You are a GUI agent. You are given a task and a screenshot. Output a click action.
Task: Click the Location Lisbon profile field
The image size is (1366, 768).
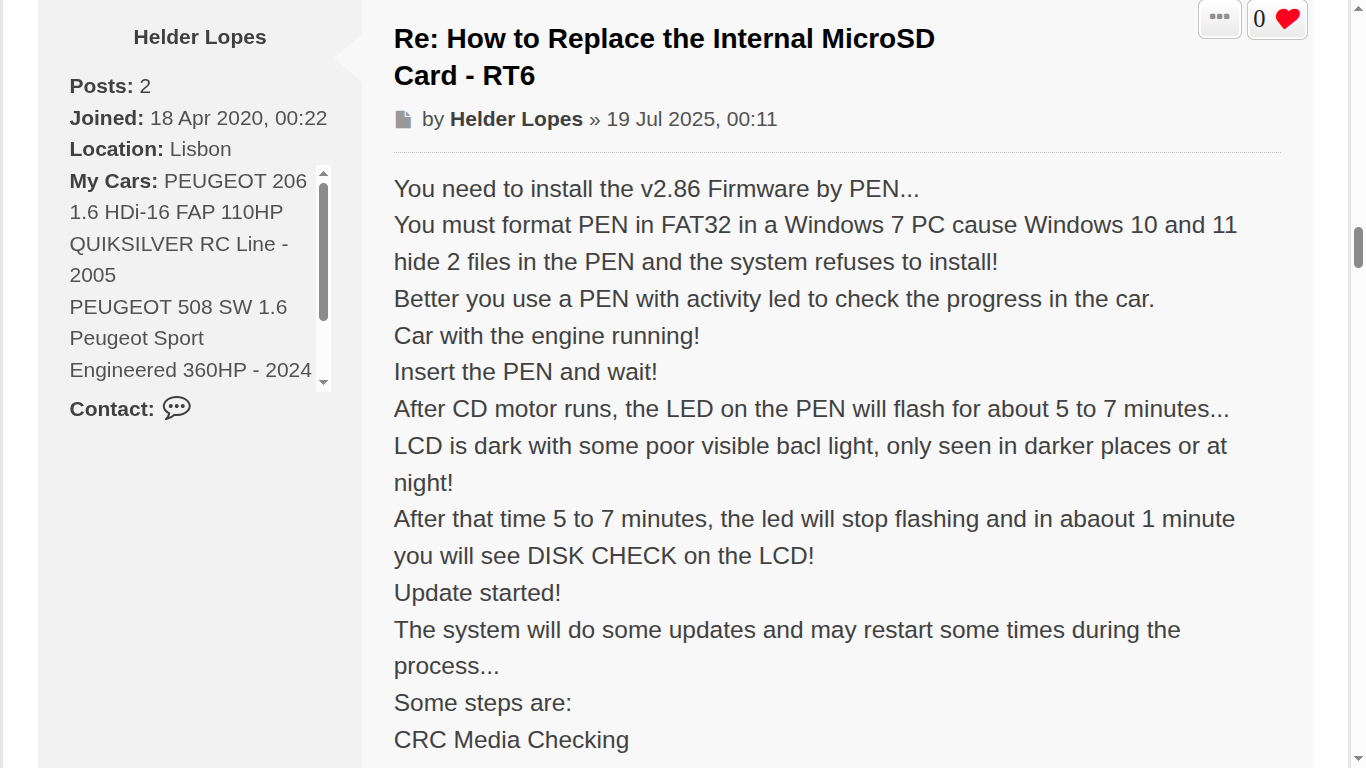click(150, 149)
